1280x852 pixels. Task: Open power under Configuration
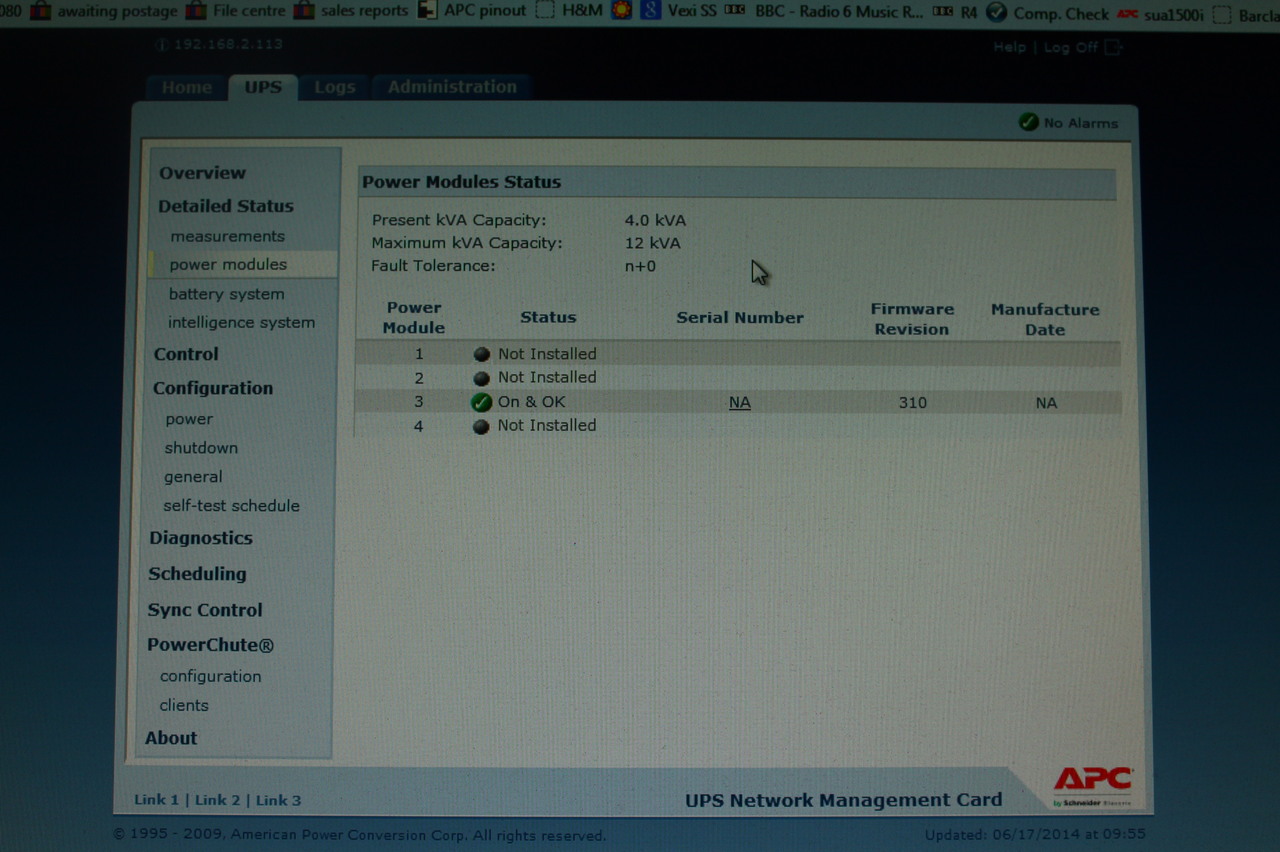pos(189,419)
